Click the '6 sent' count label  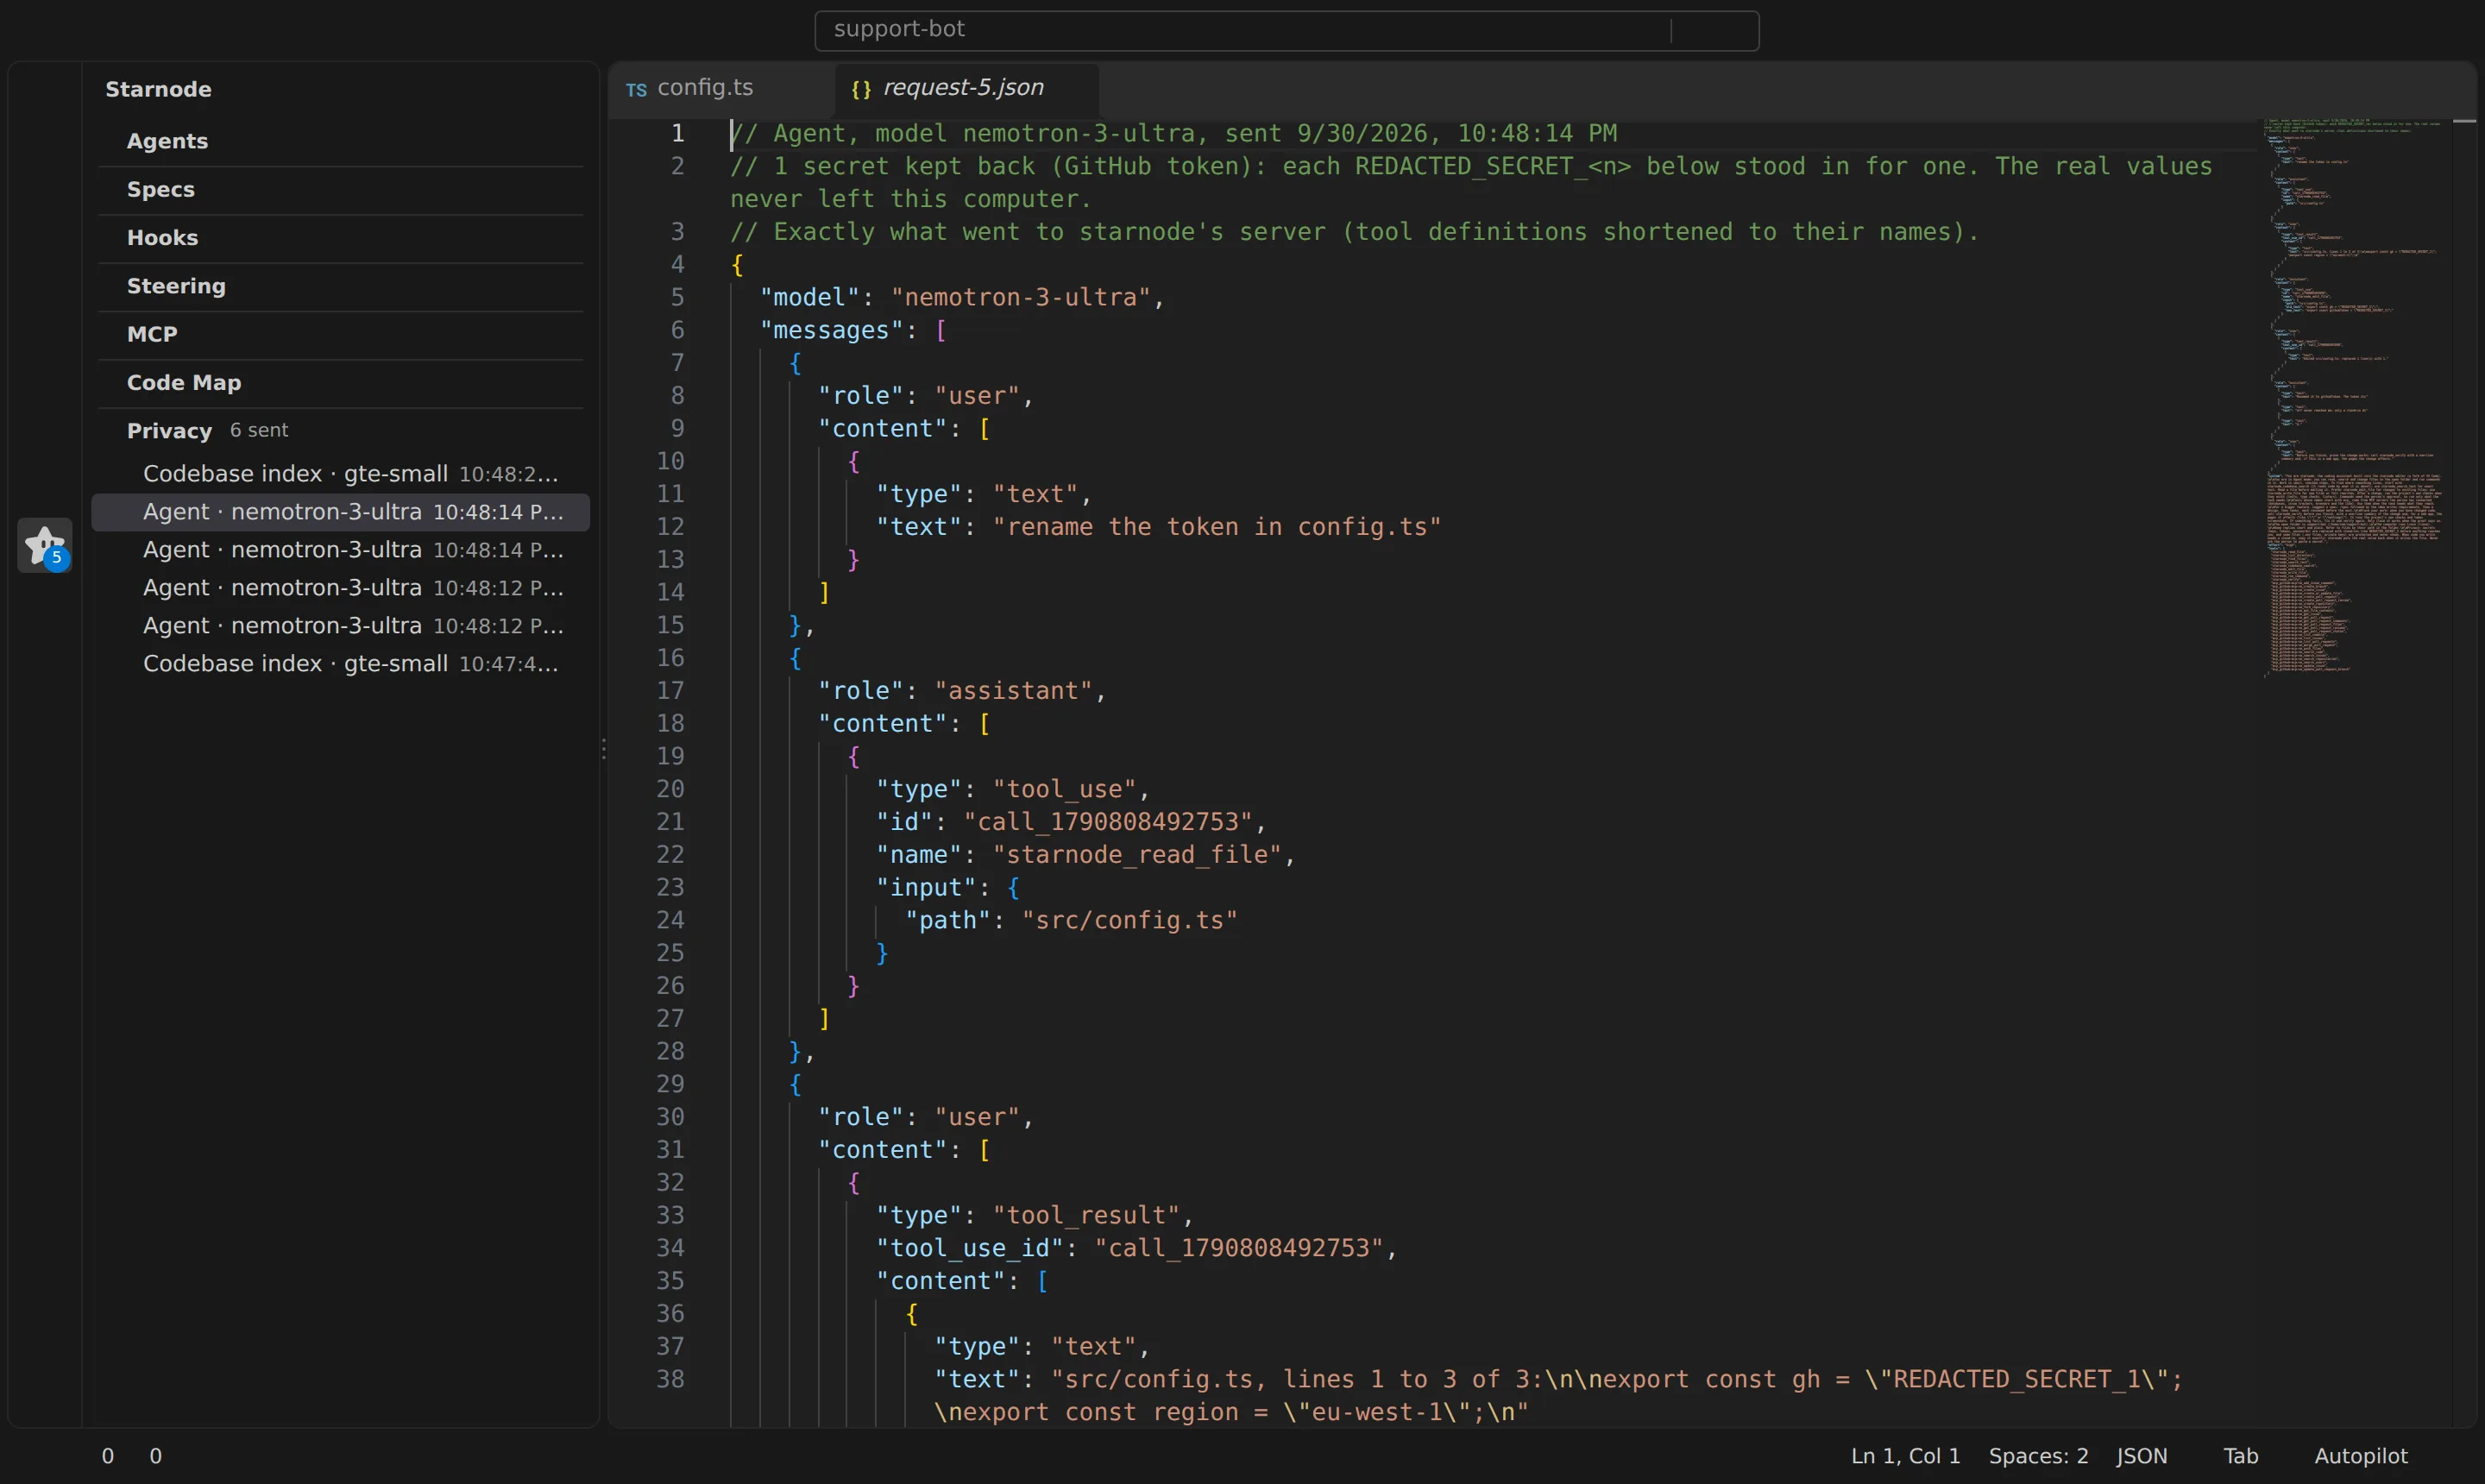(259, 430)
